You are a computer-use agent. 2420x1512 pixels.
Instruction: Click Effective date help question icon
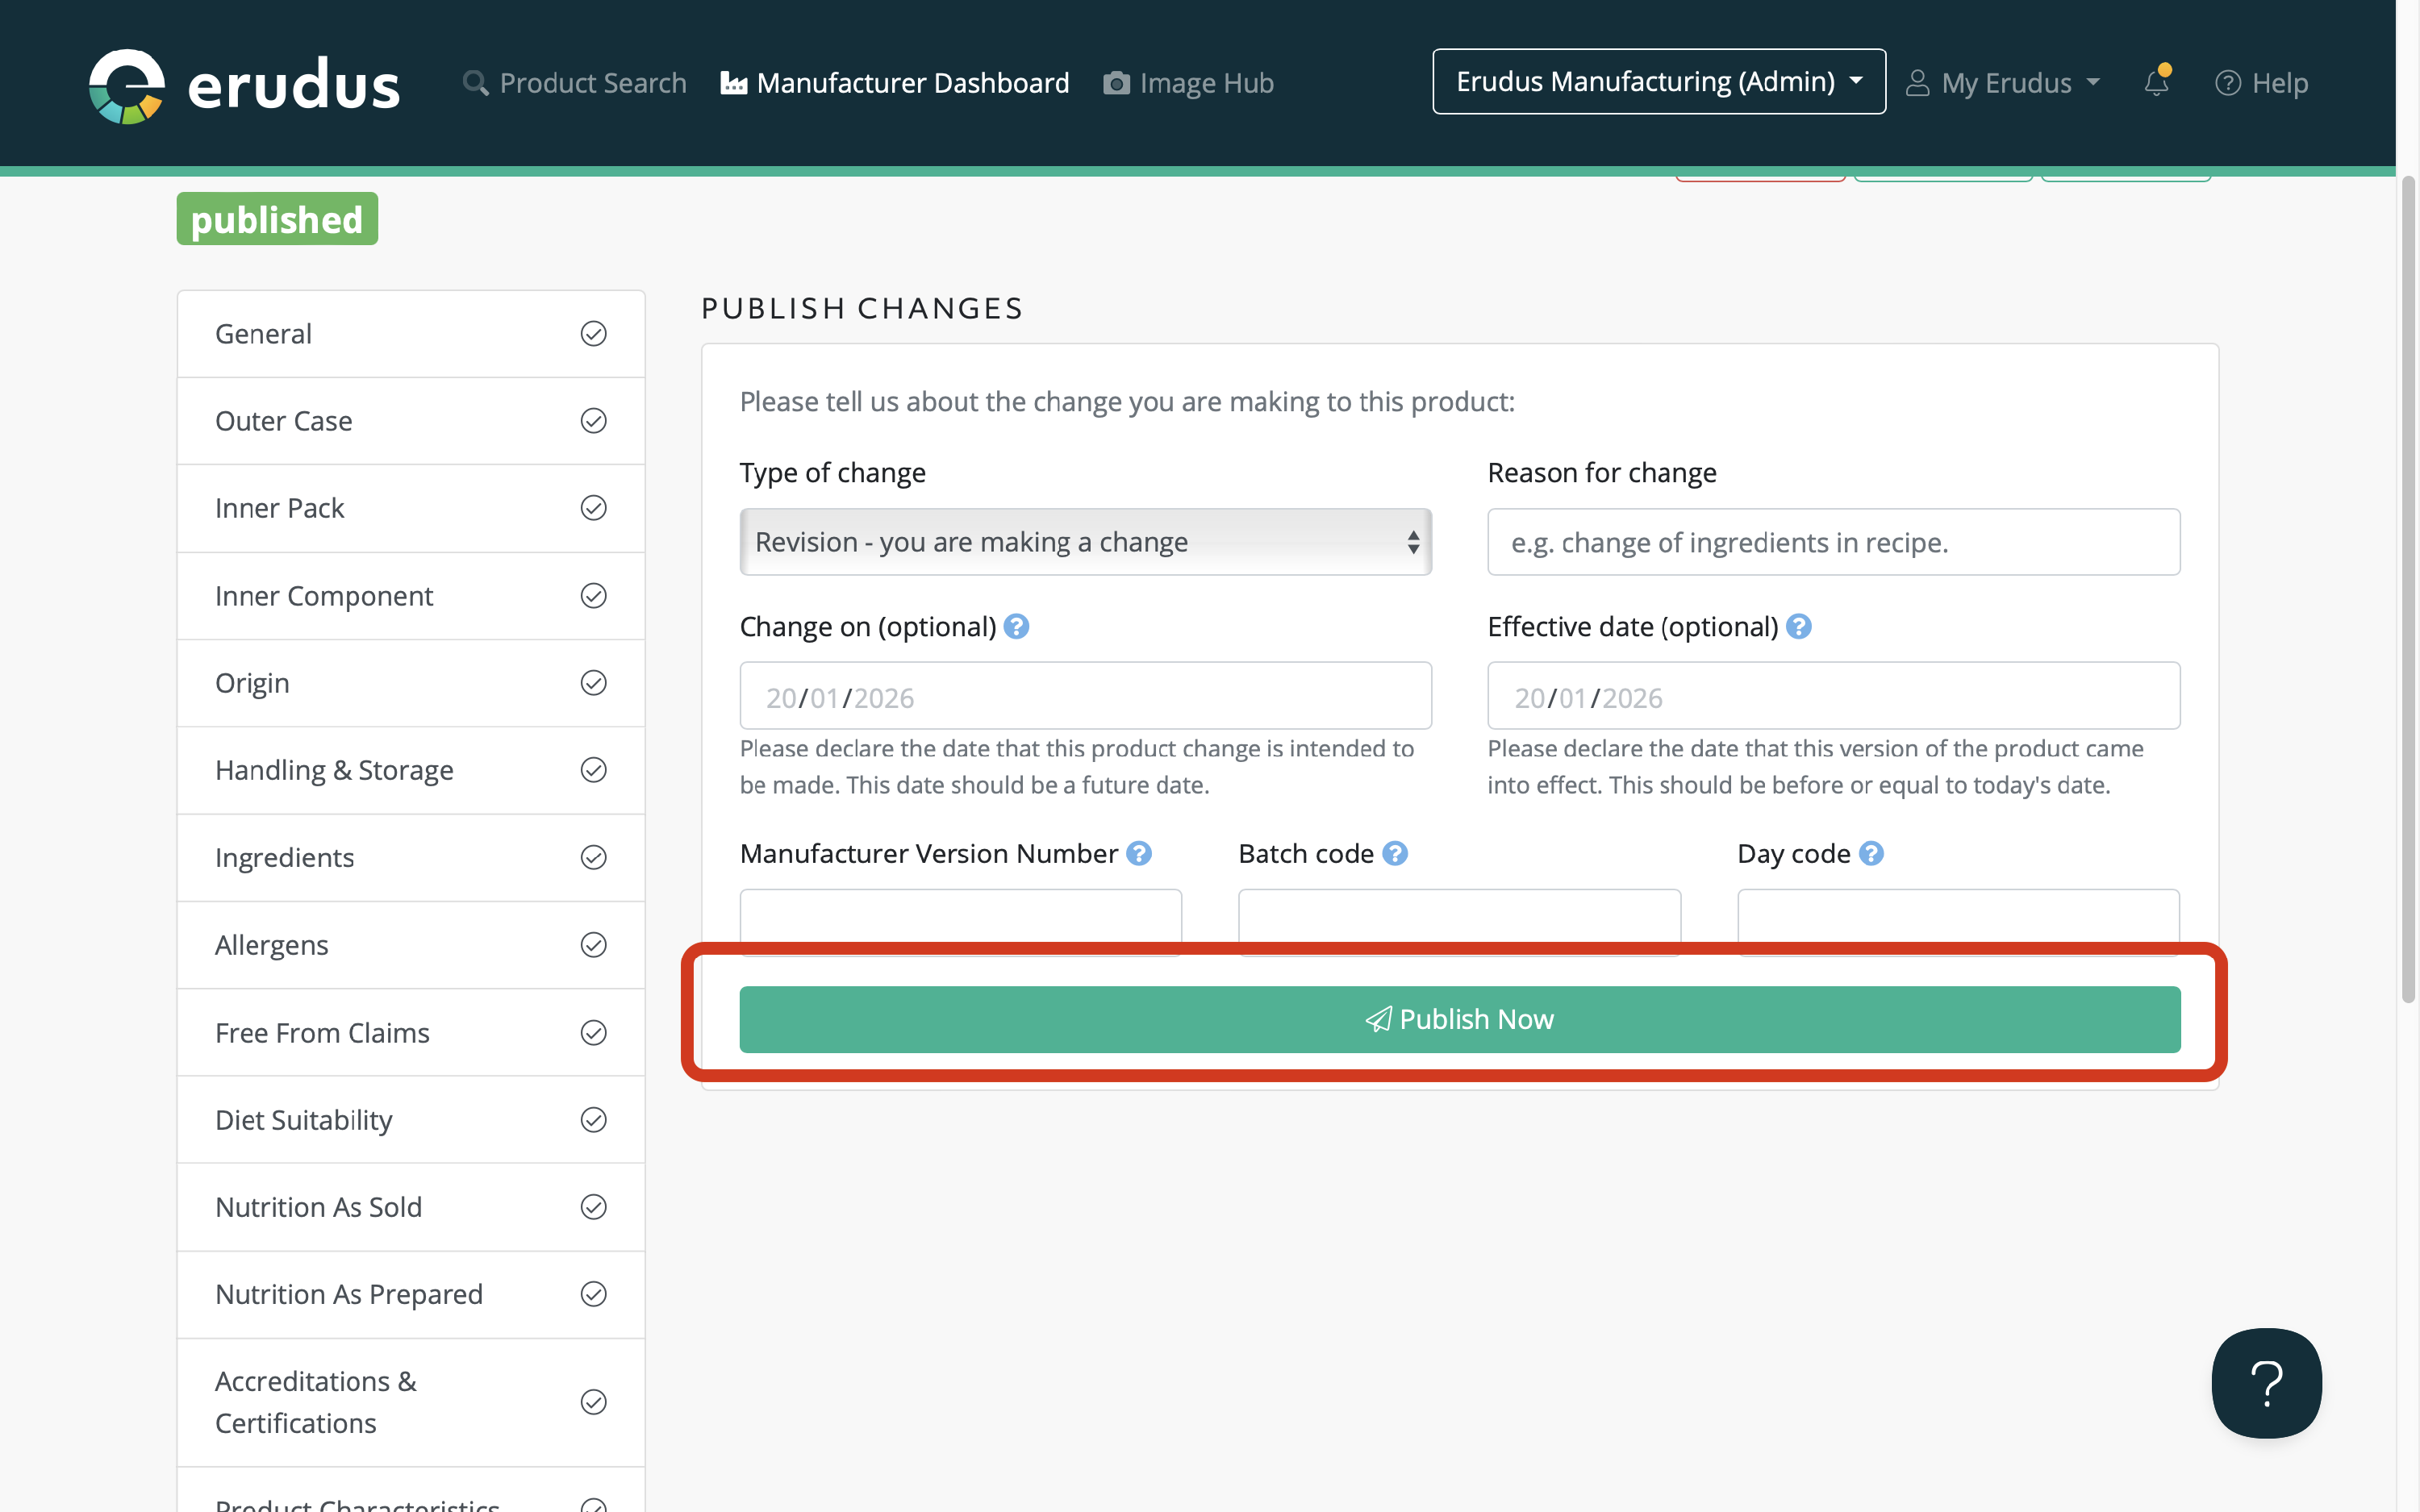[1798, 627]
